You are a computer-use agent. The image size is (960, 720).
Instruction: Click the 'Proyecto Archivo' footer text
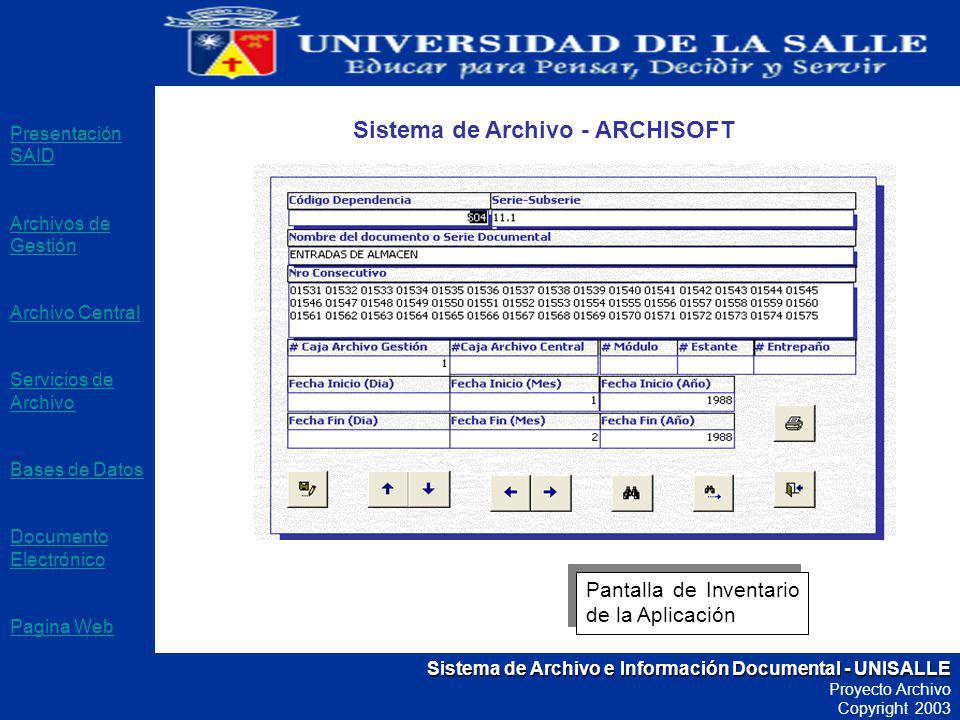click(x=890, y=689)
